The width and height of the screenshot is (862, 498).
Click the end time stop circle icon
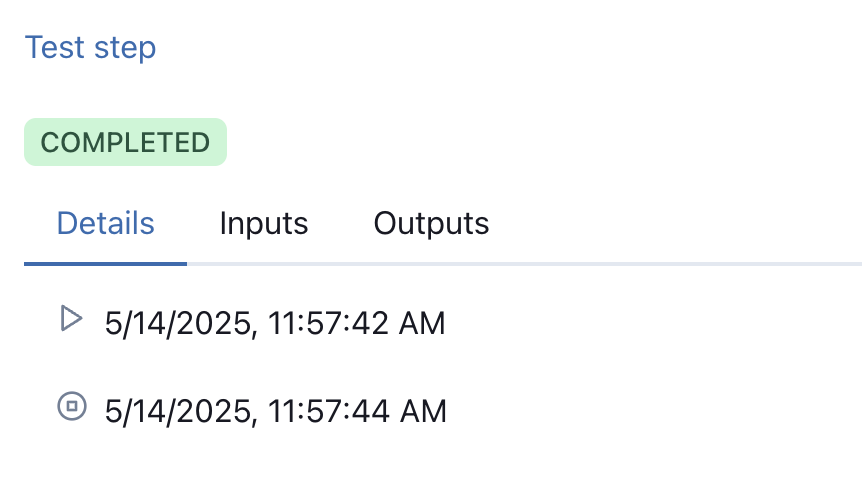pos(72,406)
